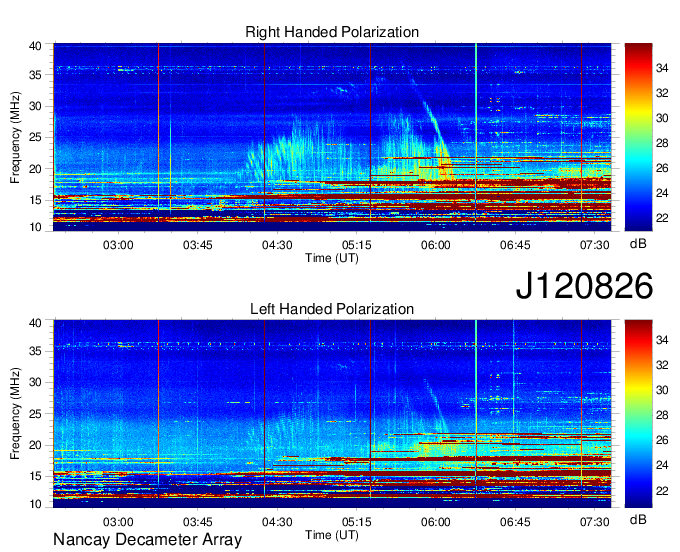Choose the 30 MHz tick on Left Handed plot
This screenshot has width=680, height=552.
coord(36,382)
